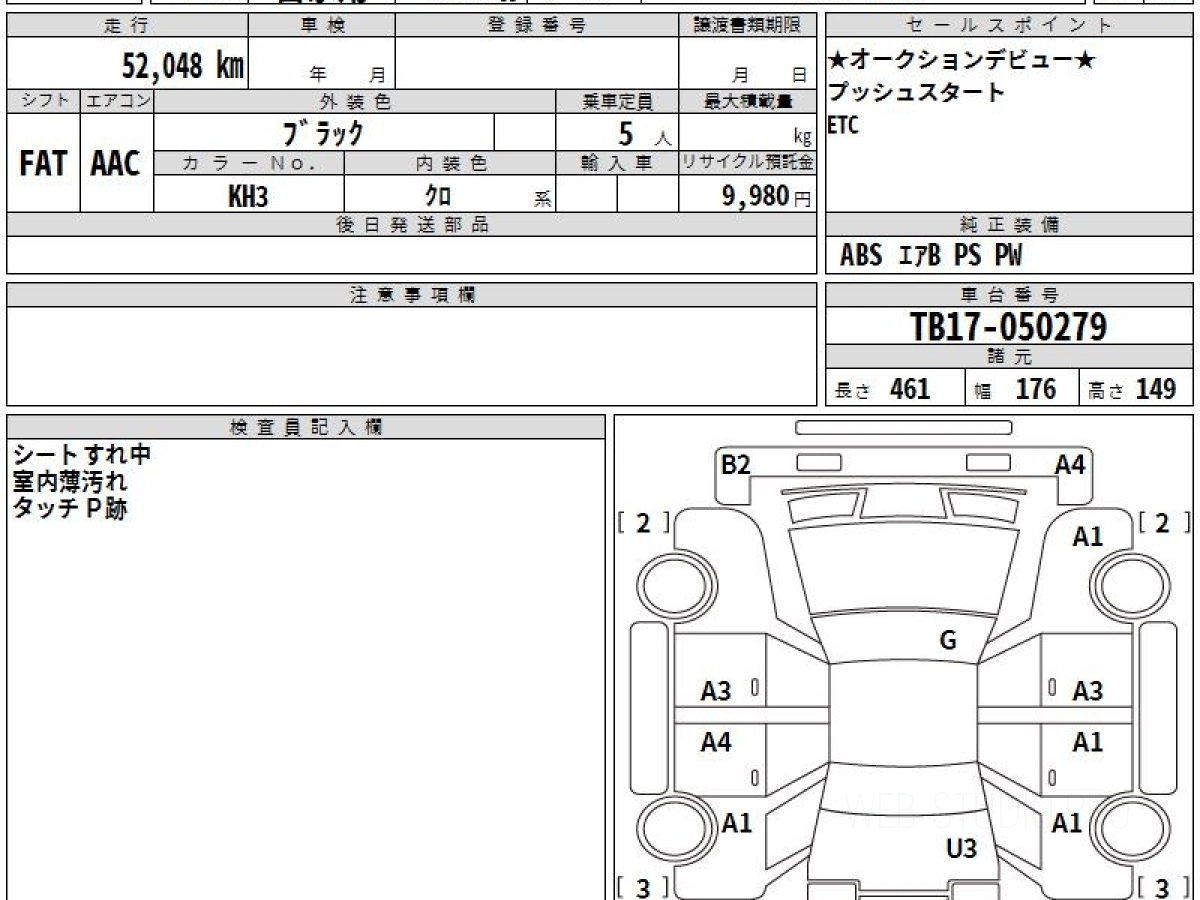Image resolution: width=1200 pixels, height=900 pixels.
Task: Click the 譲渡書類期限 header
Action: (x=747, y=26)
